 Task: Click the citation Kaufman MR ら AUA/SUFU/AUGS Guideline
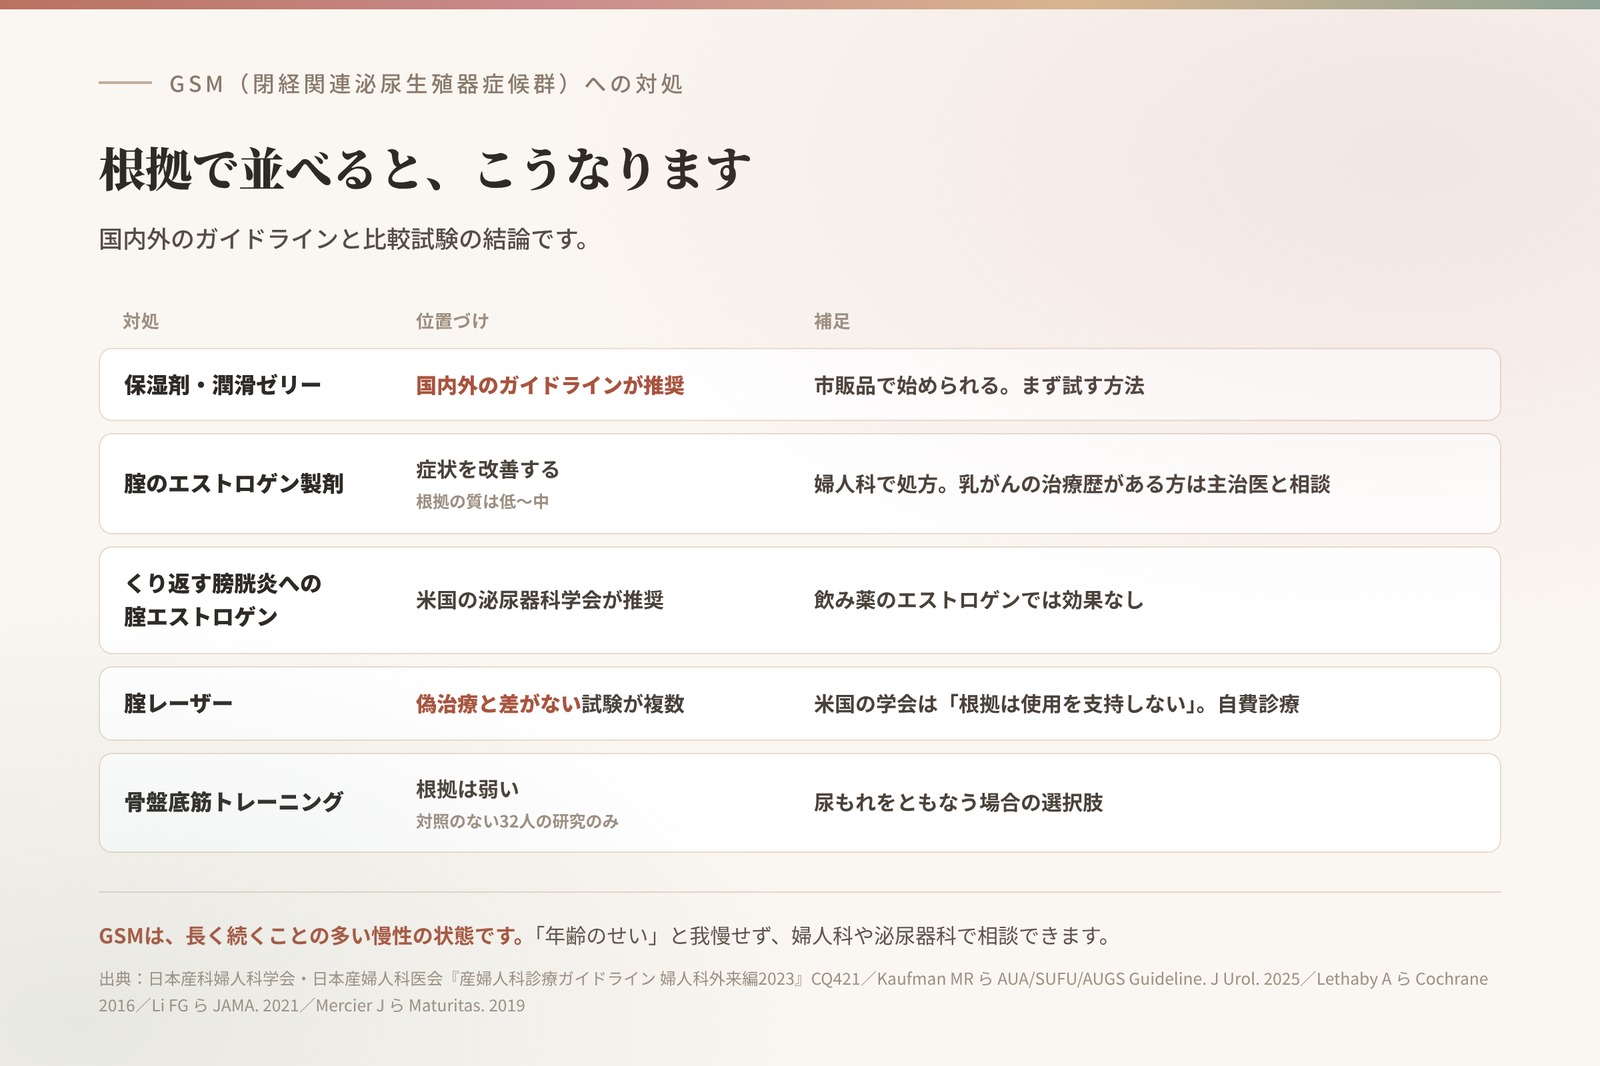(x=1042, y=979)
